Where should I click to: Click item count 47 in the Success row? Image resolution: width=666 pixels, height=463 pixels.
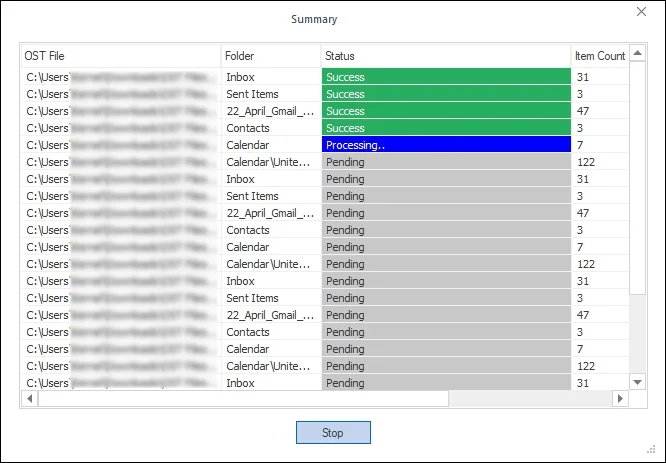pyautogui.click(x=600, y=111)
